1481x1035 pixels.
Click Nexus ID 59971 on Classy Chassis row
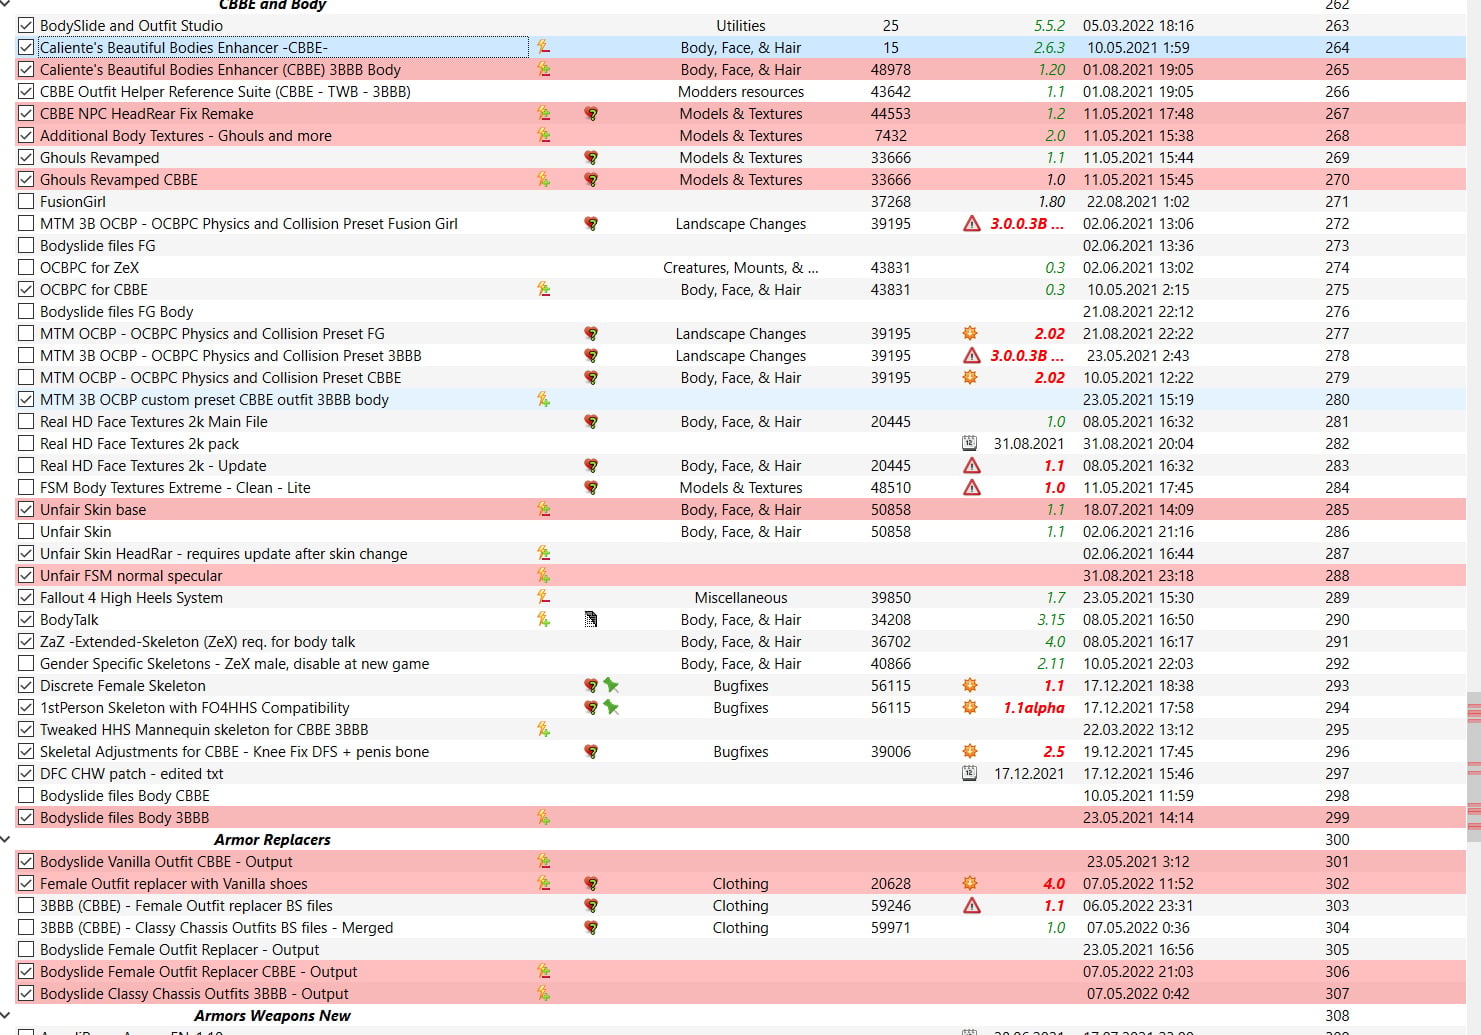coord(890,927)
